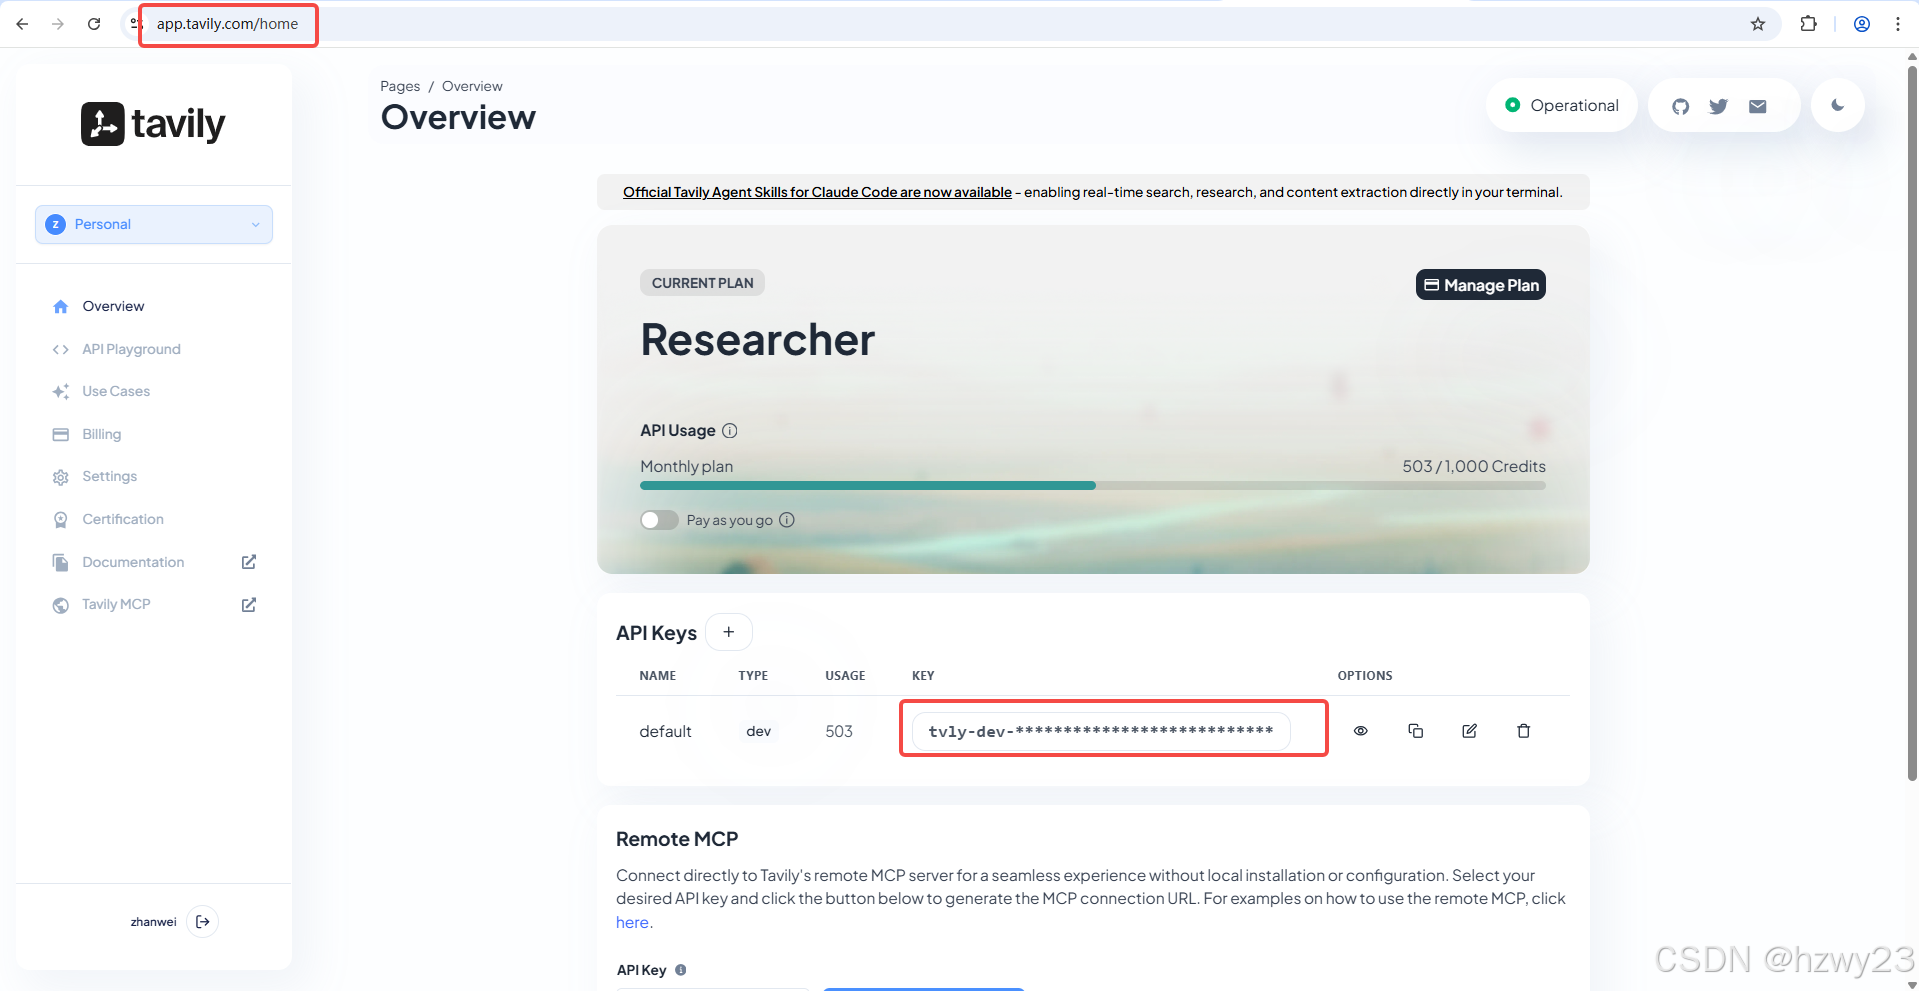Open Tavily MCP external link
1919x991 pixels.
pyautogui.click(x=116, y=604)
